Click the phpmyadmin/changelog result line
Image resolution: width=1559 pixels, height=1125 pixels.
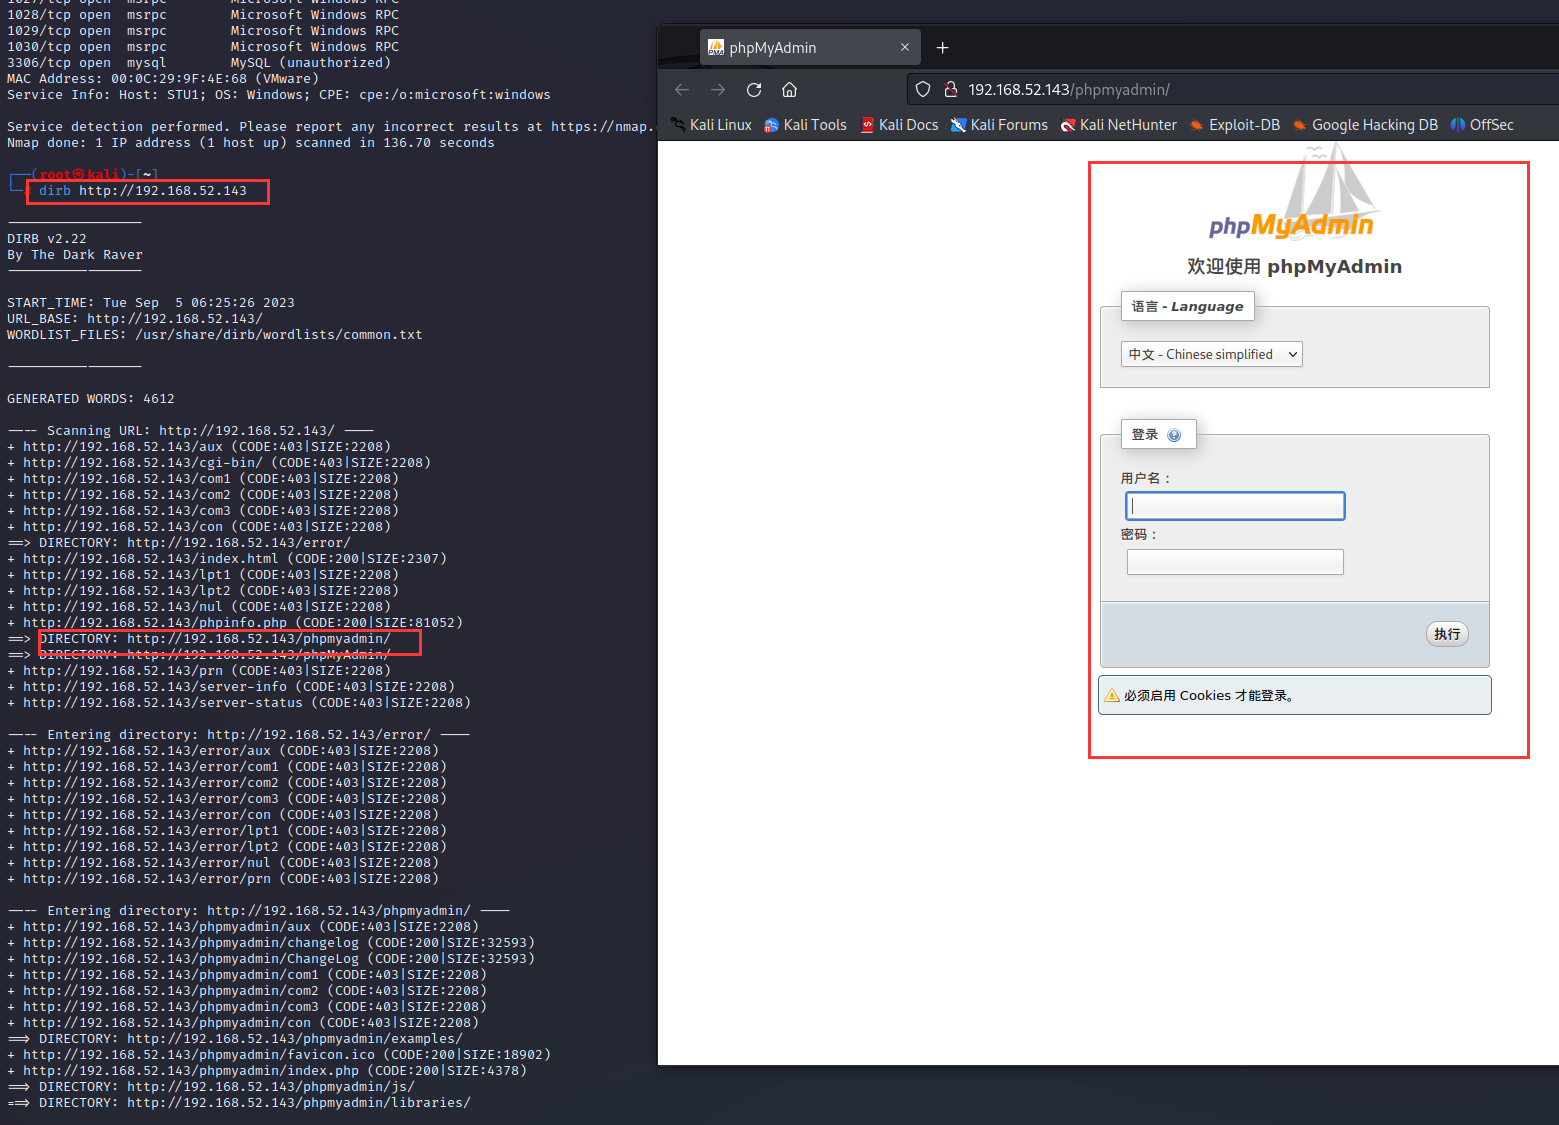tap(271, 943)
